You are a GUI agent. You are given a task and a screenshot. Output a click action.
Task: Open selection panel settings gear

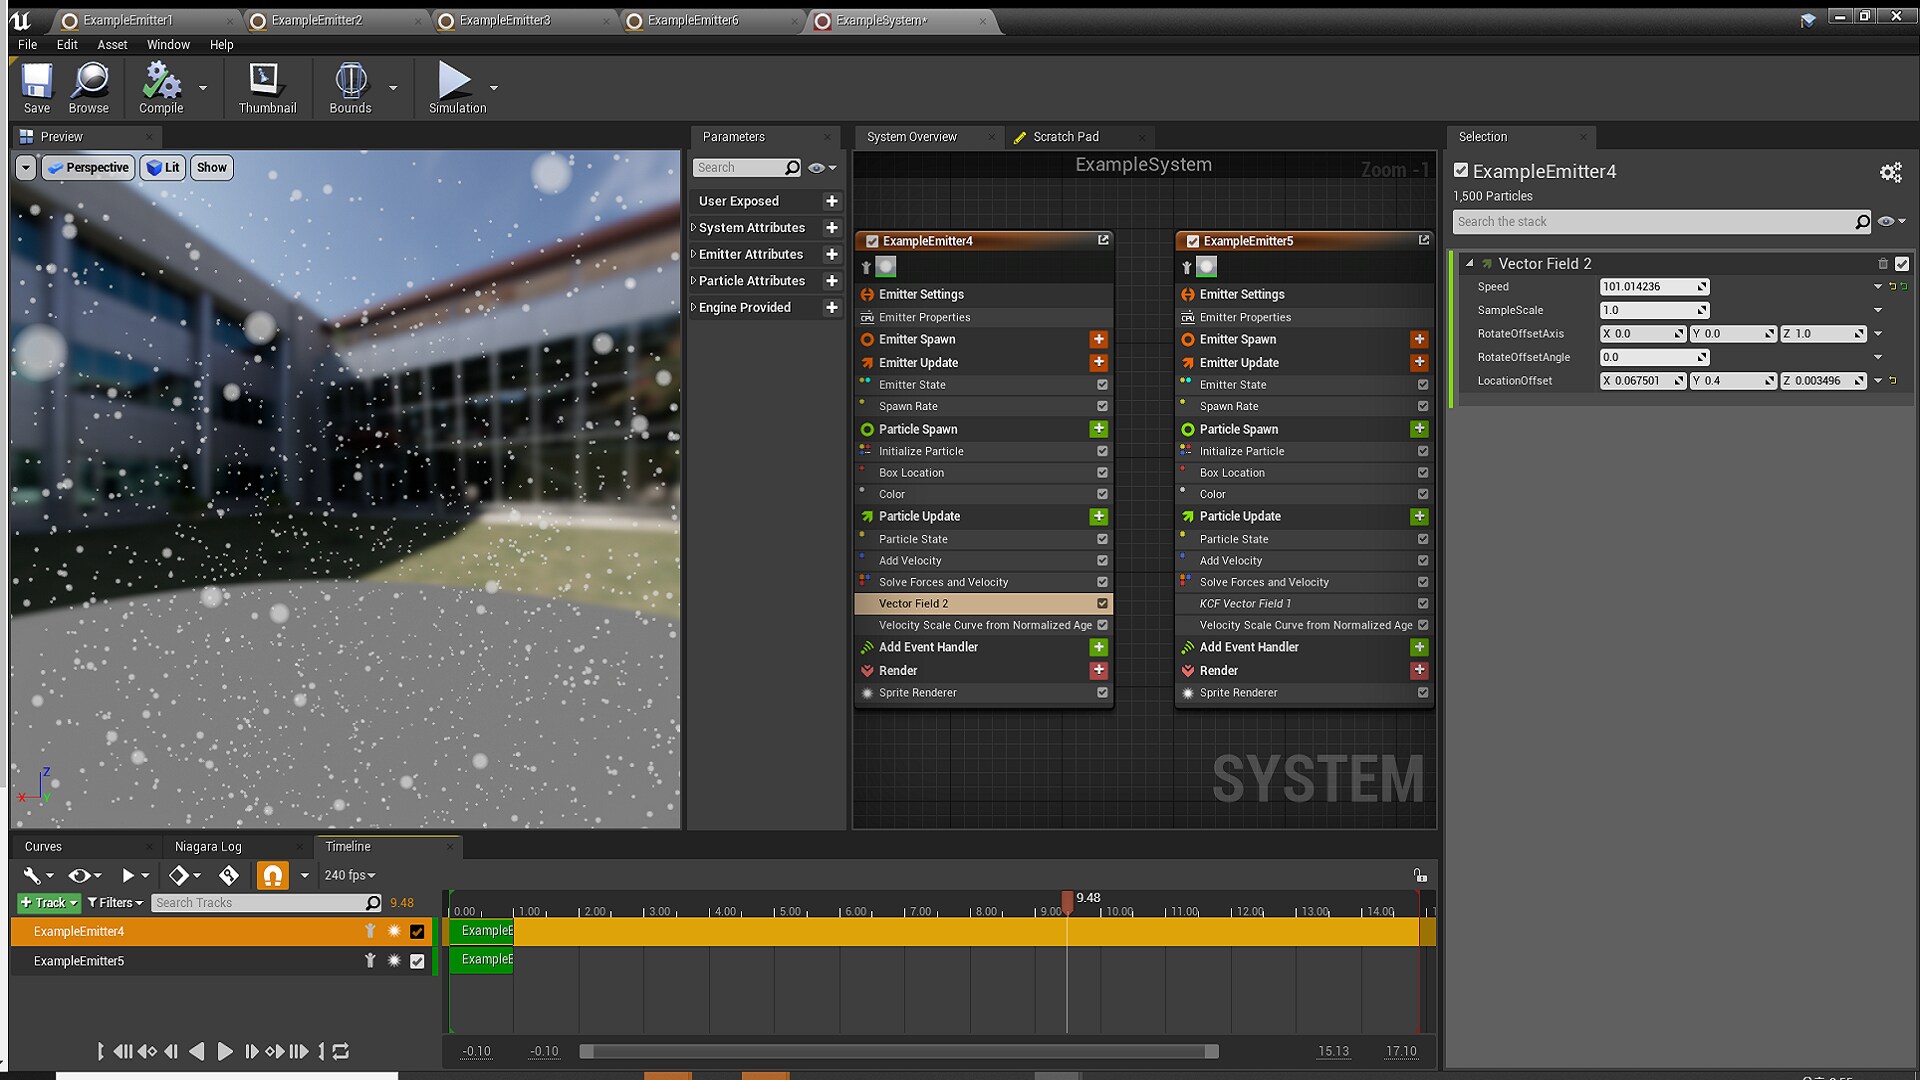[1890, 173]
